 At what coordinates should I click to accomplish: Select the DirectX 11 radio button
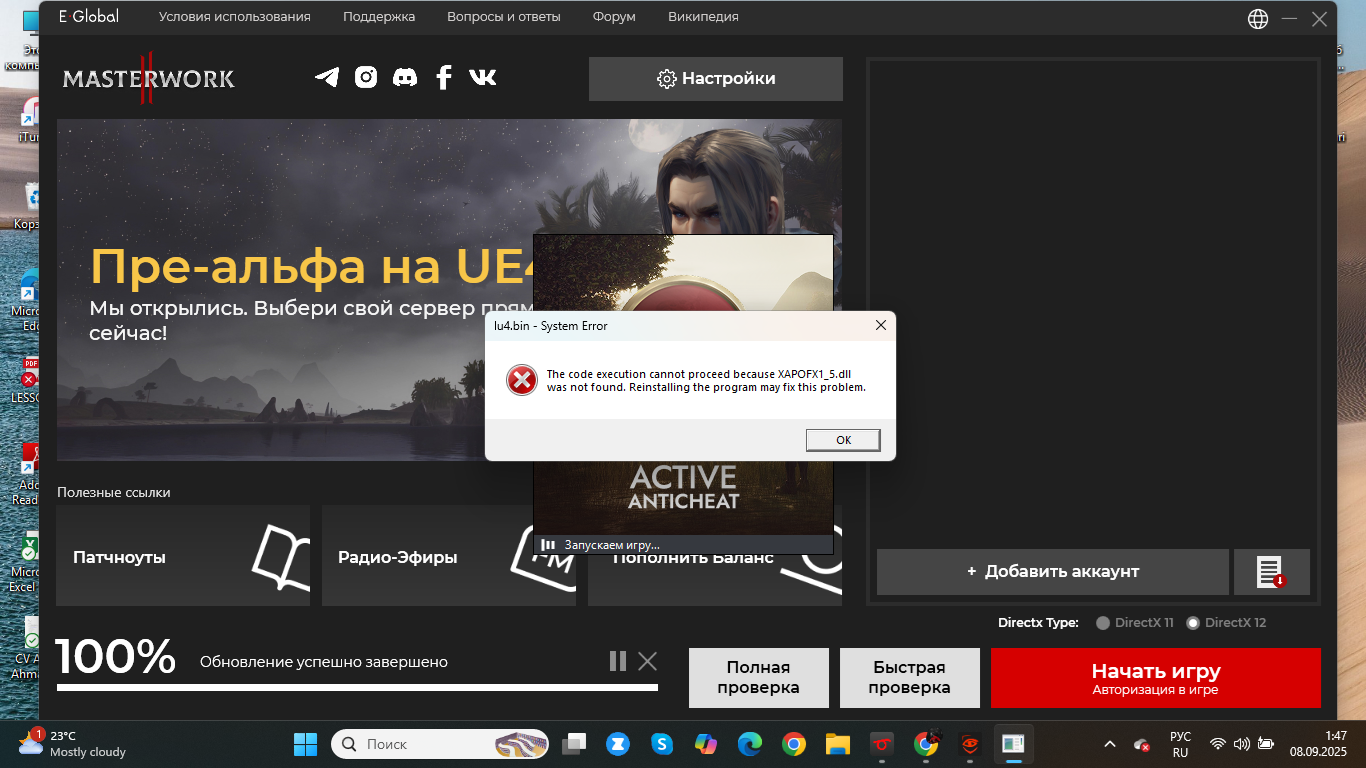(1103, 623)
